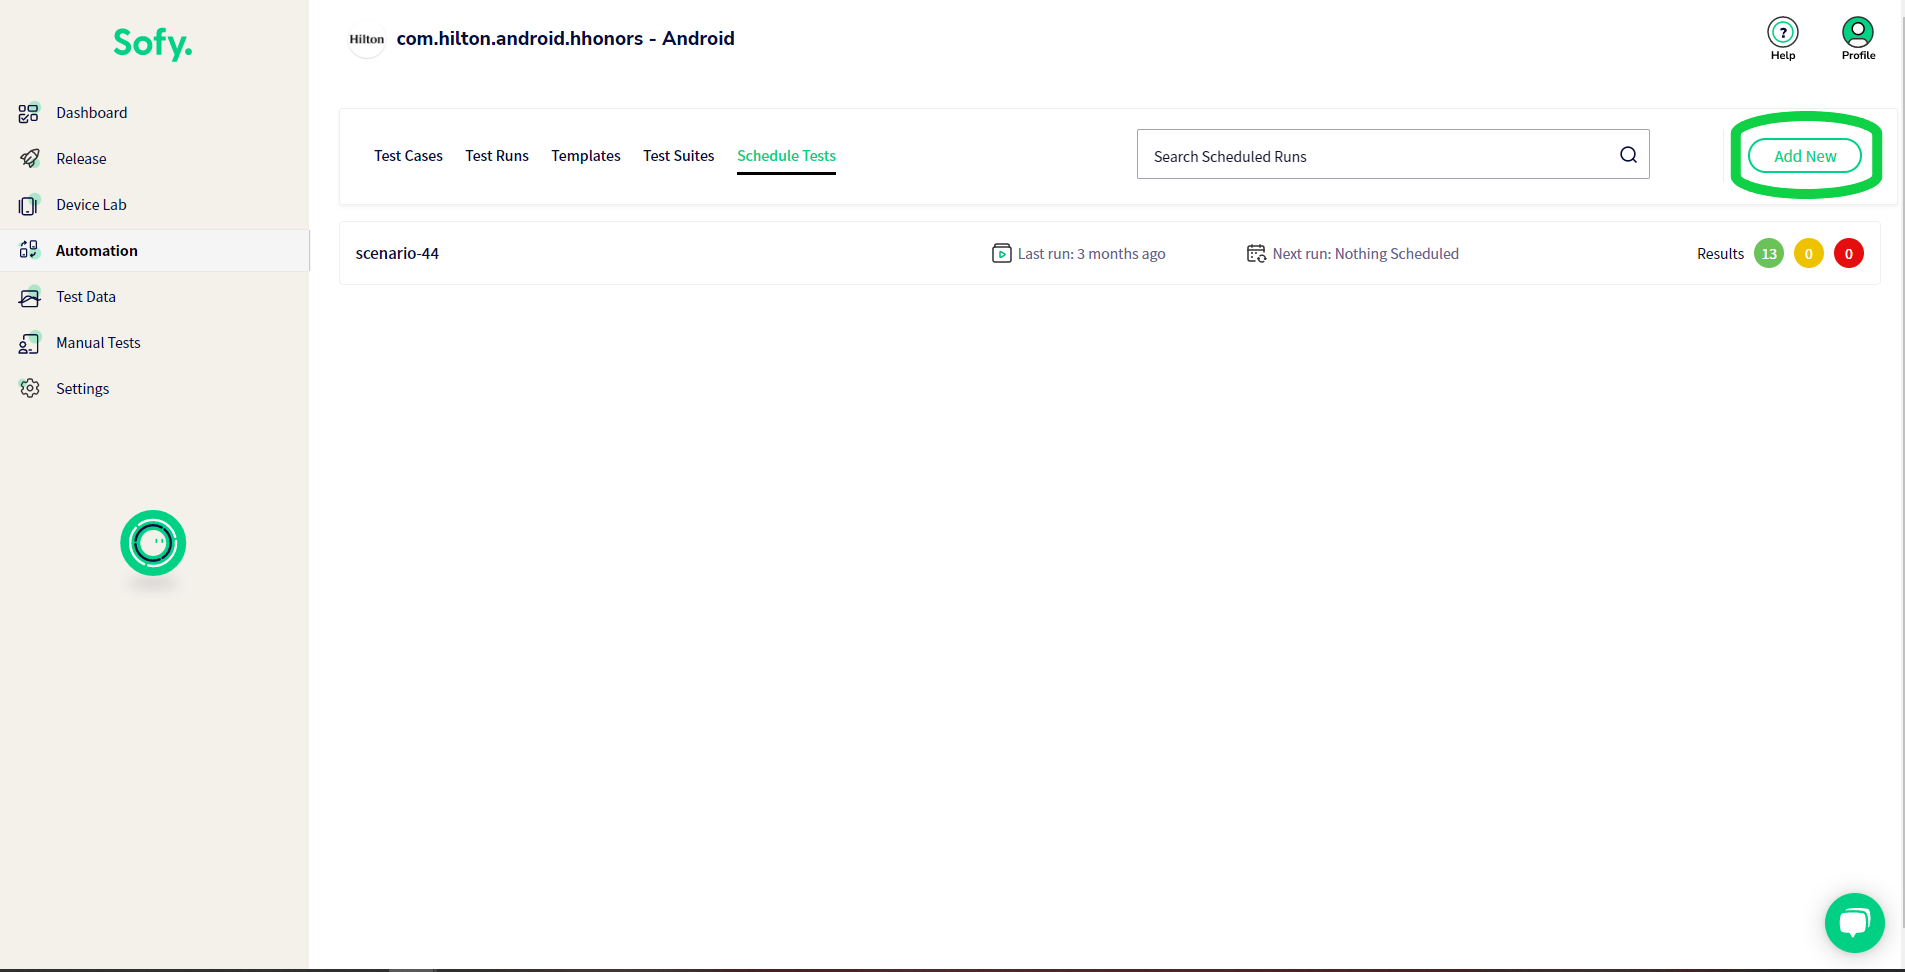Click the green Sofy assistant circle
Viewport: 1905px width, 972px height.
153,543
